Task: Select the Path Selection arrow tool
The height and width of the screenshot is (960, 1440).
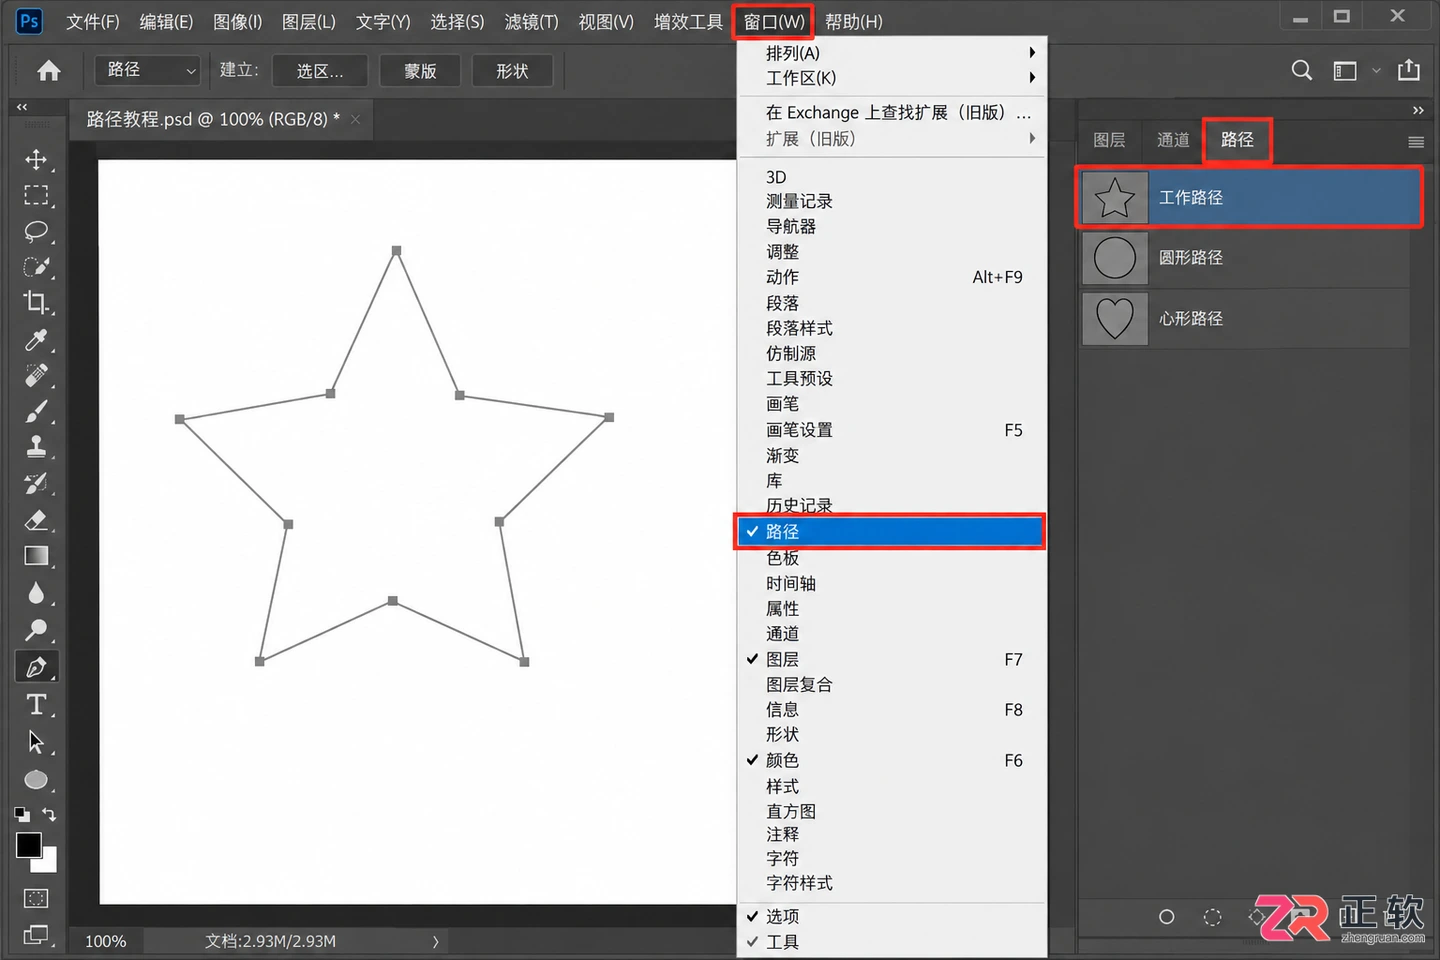Action: point(36,742)
